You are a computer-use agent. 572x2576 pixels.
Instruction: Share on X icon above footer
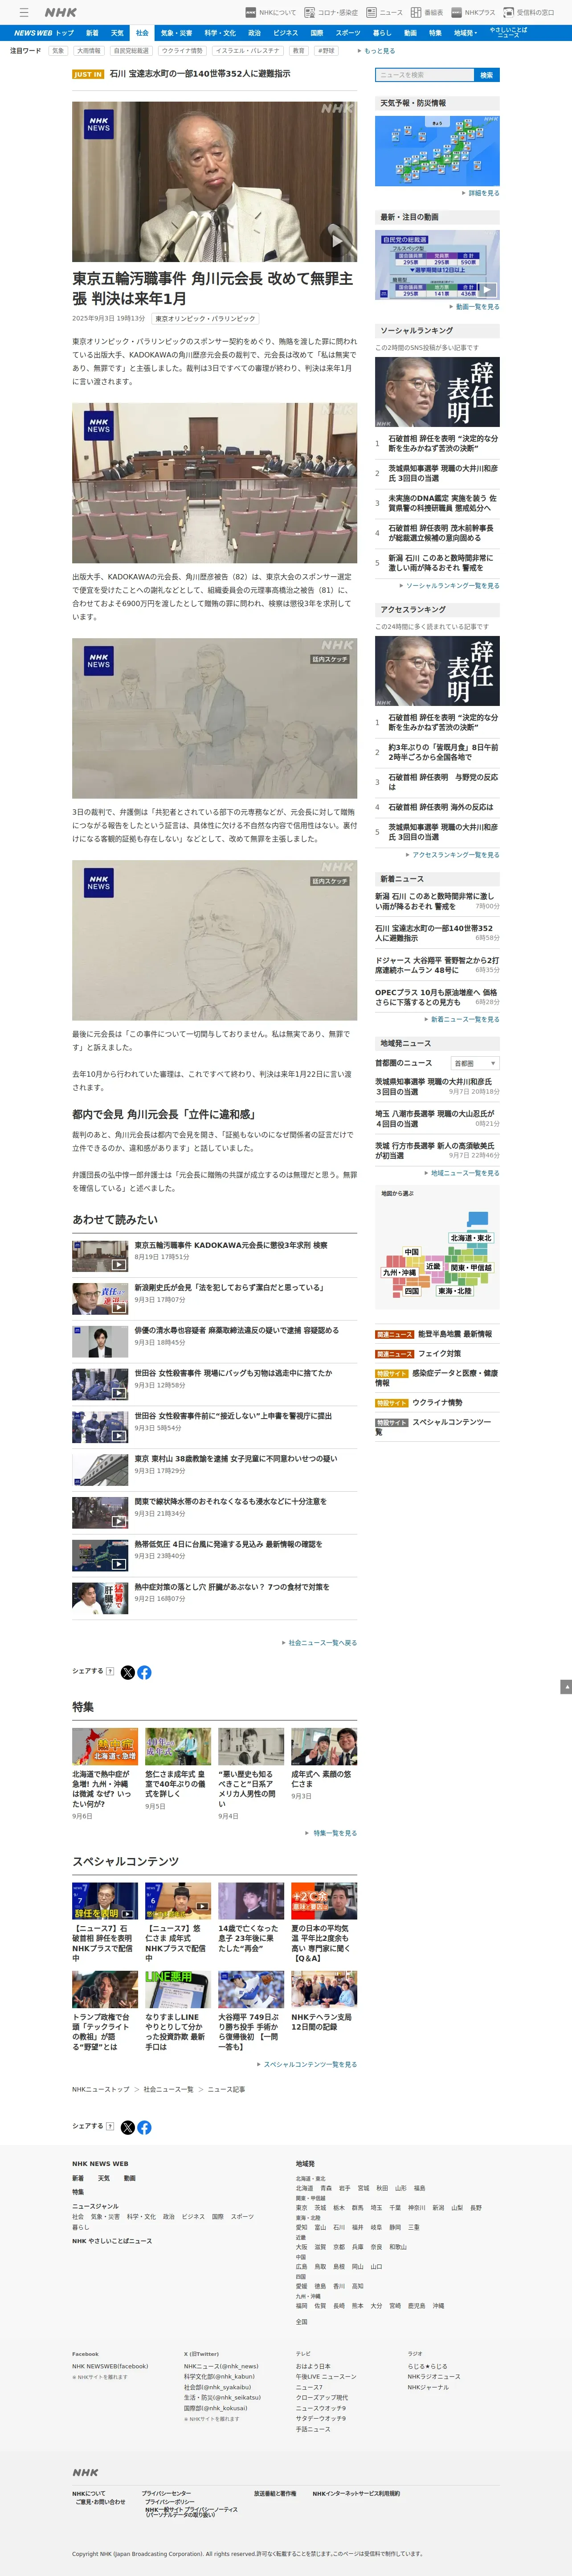[x=127, y=2127]
